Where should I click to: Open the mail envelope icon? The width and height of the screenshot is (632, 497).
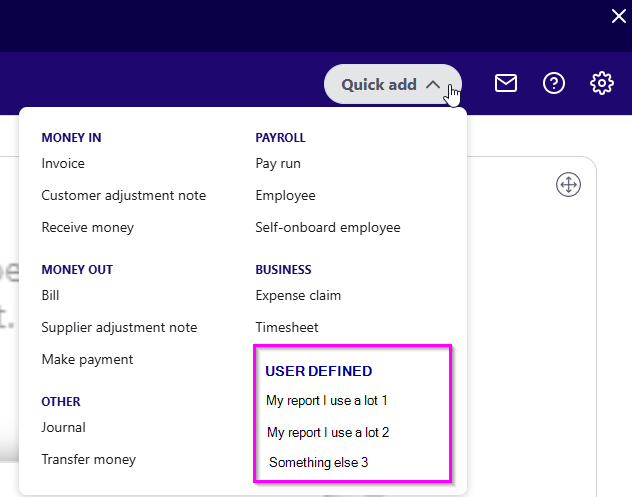[506, 83]
